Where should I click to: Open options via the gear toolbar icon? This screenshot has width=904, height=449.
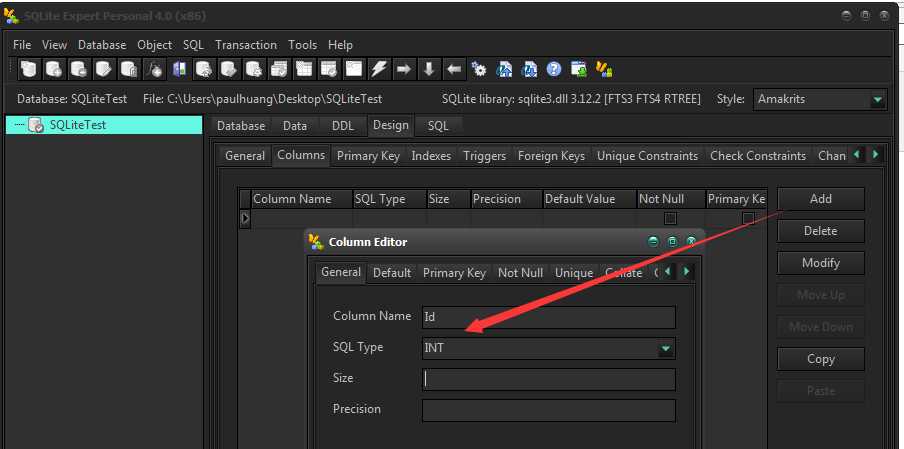point(479,69)
